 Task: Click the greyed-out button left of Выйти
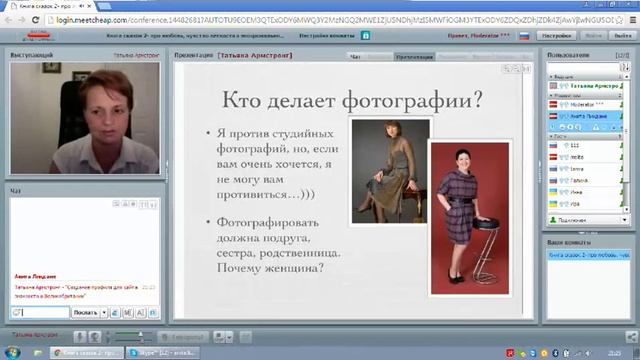pyautogui.click(x=593, y=36)
